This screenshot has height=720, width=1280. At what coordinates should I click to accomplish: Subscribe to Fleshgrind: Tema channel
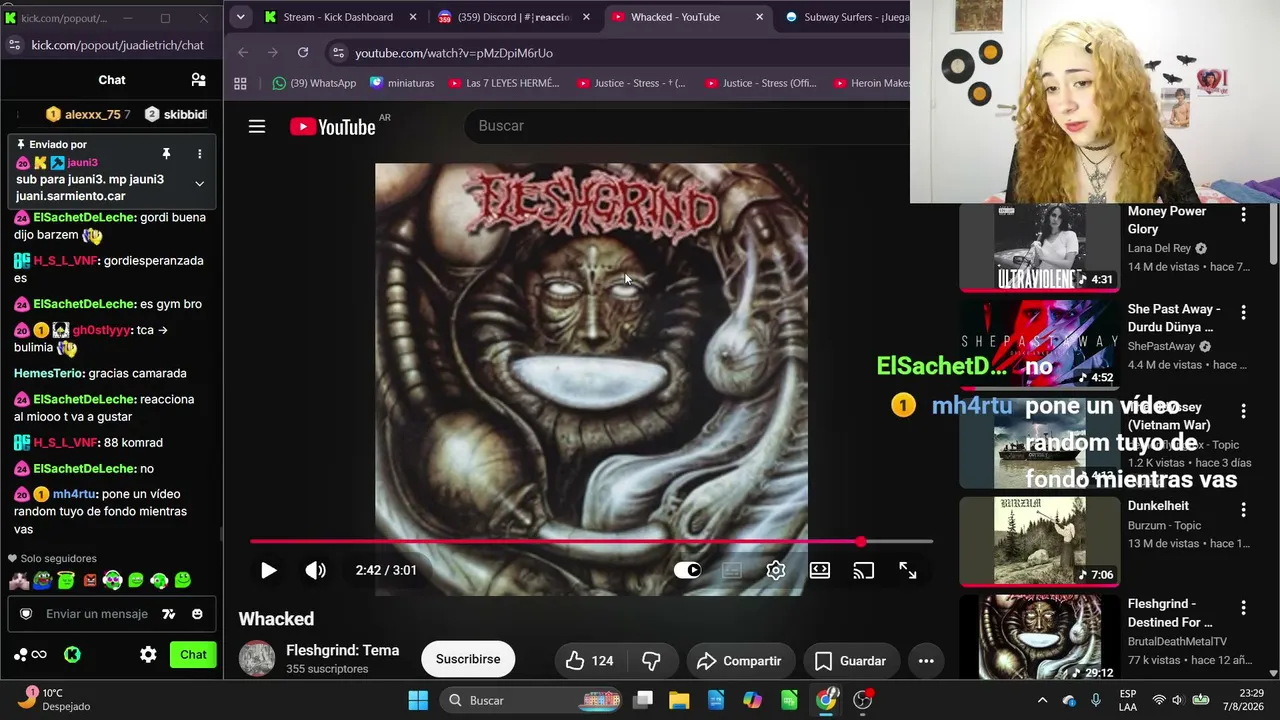point(468,660)
